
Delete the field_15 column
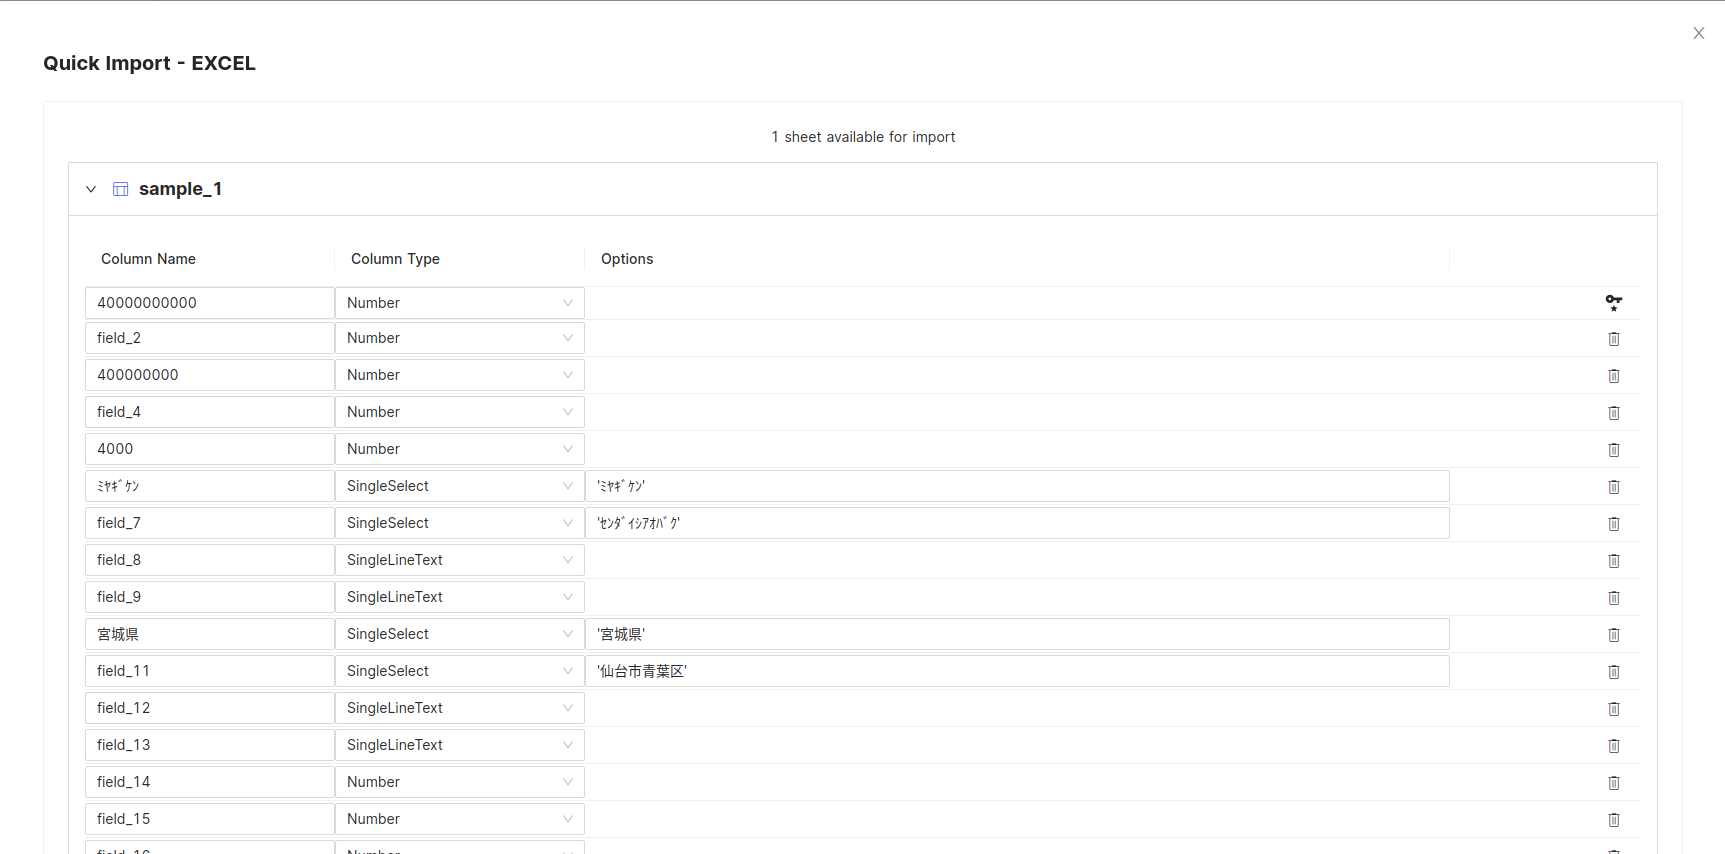1613,820
